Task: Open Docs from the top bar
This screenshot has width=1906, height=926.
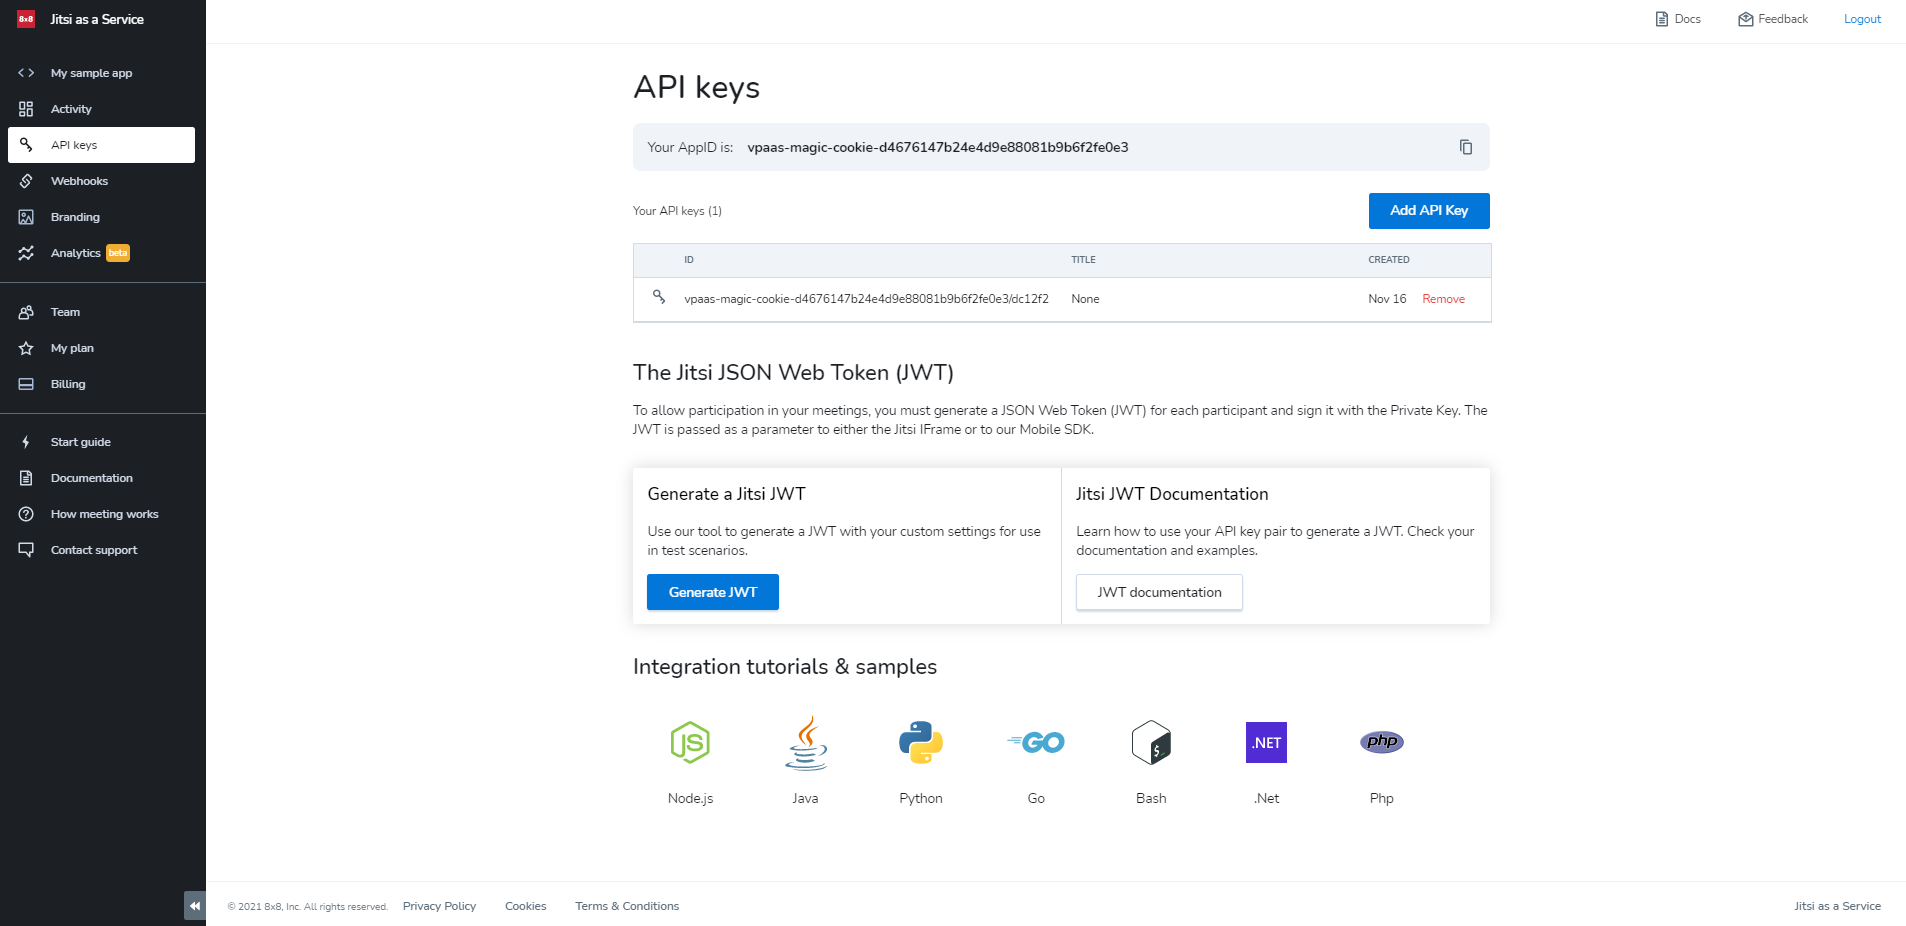Action: [x=1677, y=19]
